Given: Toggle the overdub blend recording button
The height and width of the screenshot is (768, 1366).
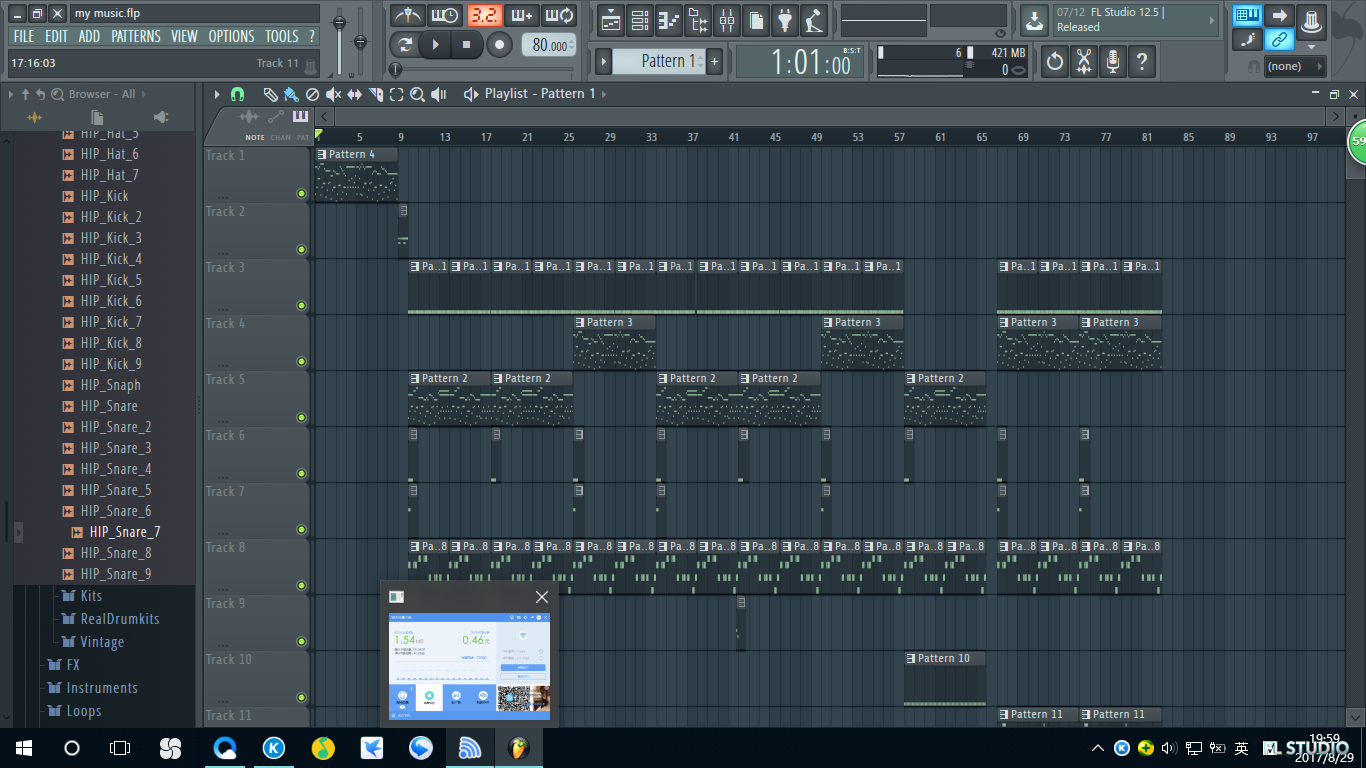Looking at the screenshot, I should click(x=522, y=15).
